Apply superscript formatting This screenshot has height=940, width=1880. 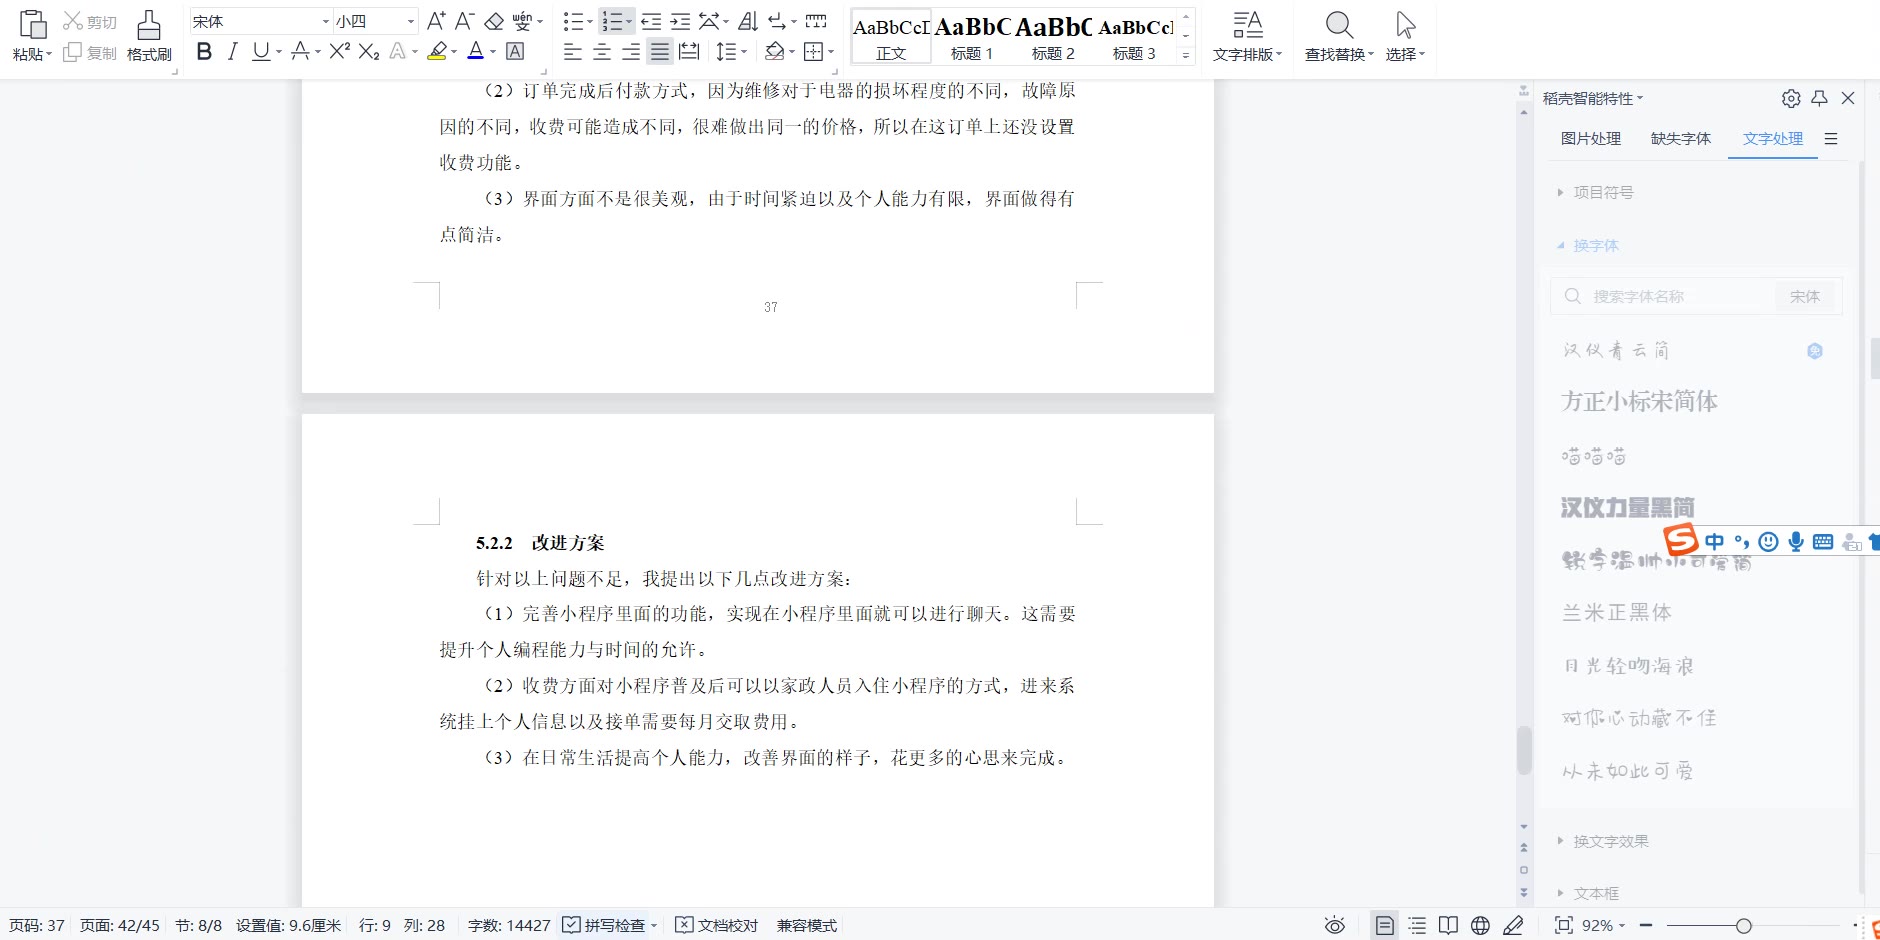click(340, 52)
